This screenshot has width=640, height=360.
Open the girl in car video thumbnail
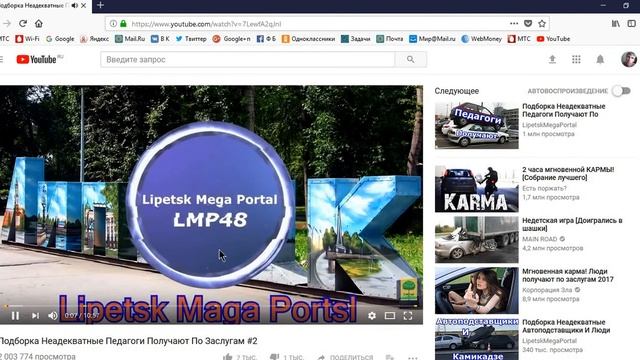(x=477, y=291)
